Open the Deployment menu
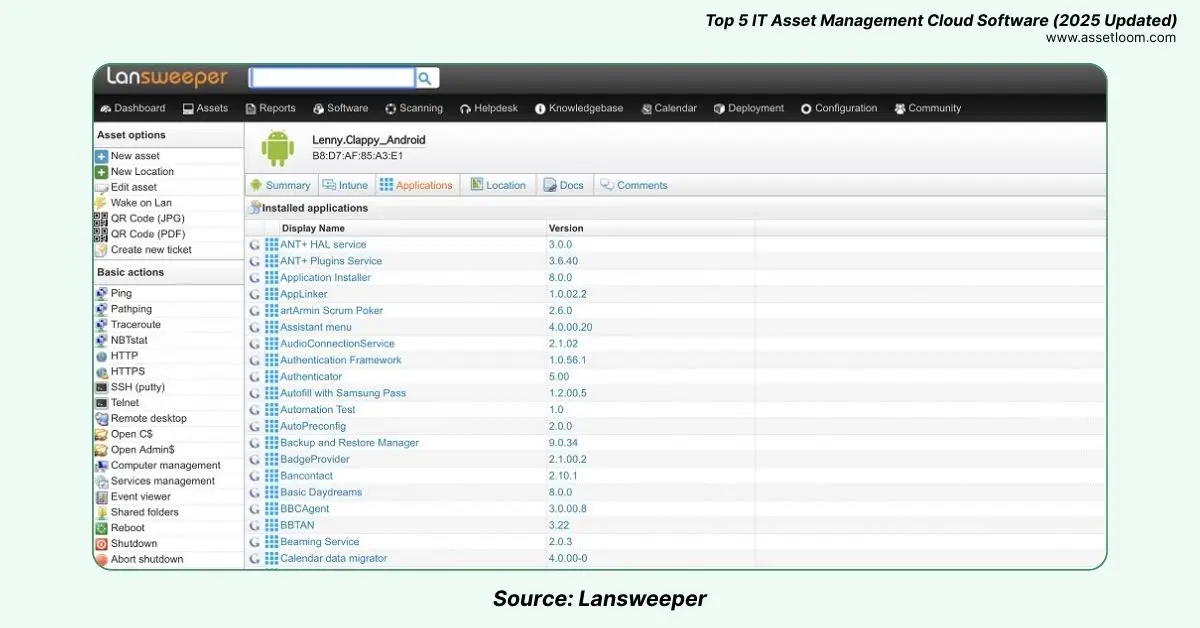Screen dimensions: 1200x628 pyautogui.click(x=749, y=108)
